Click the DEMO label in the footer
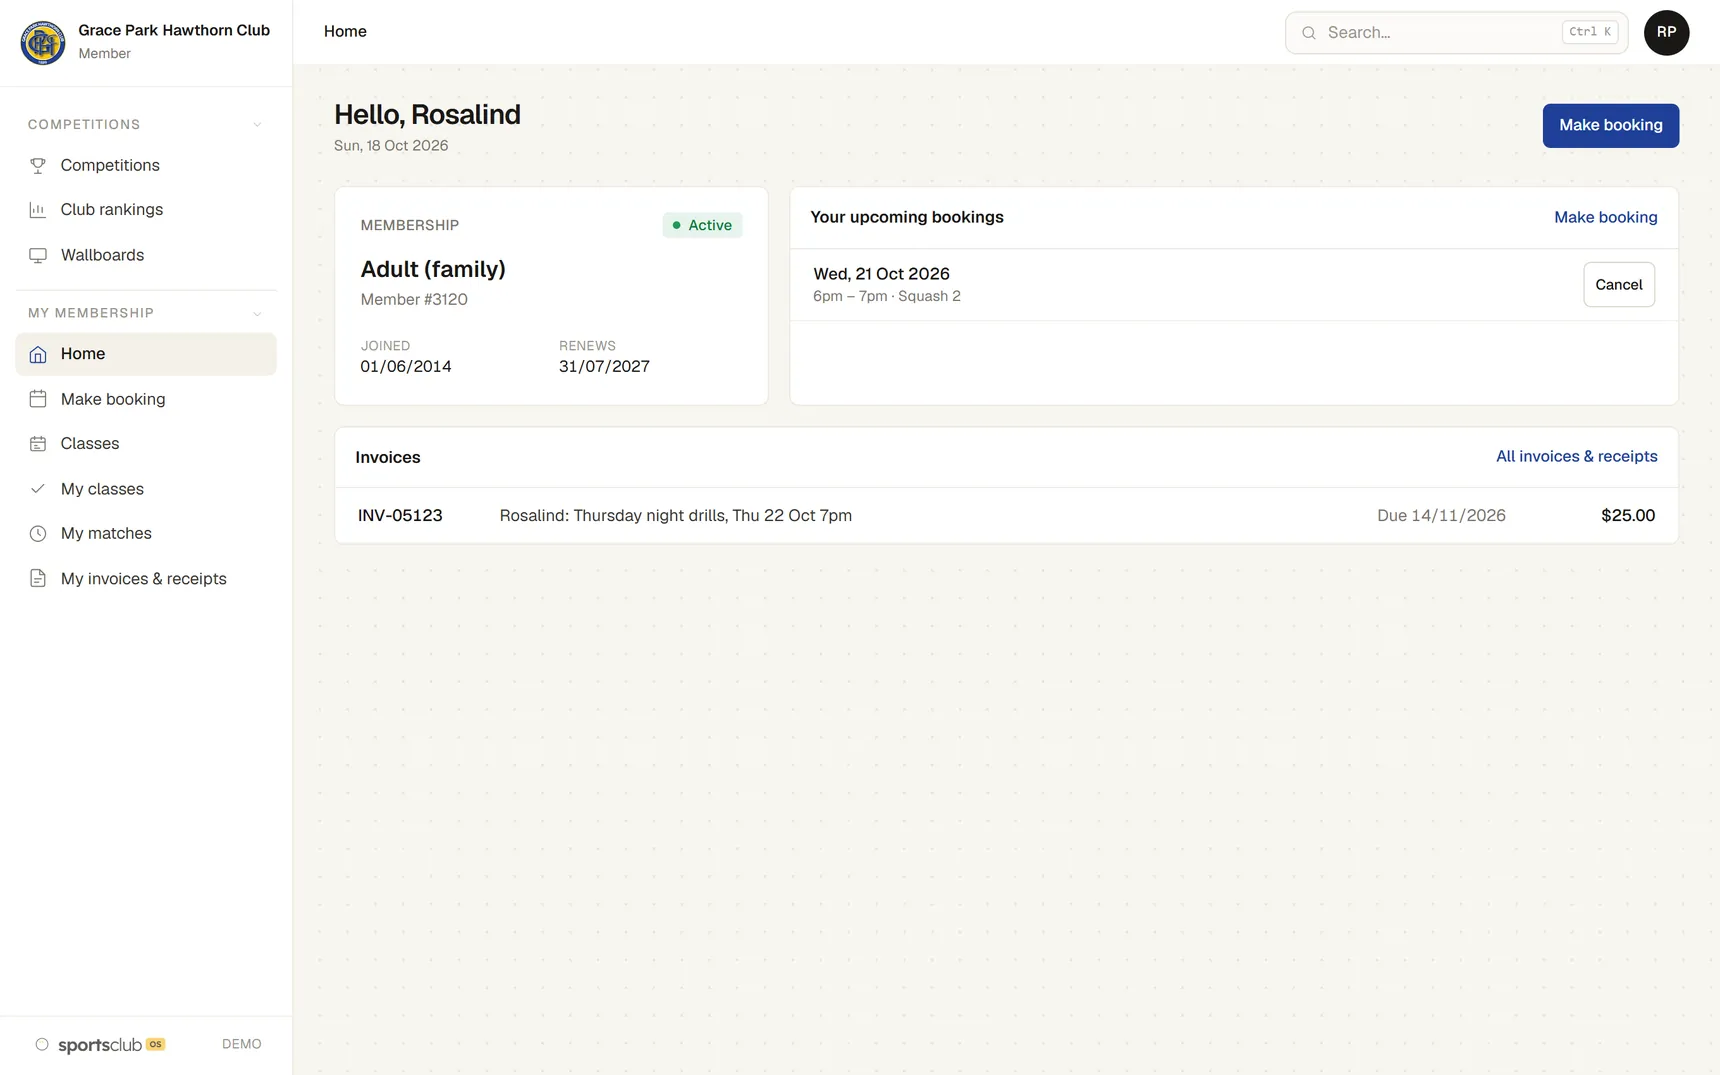This screenshot has width=1720, height=1075. pyautogui.click(x=241, y=1045)
